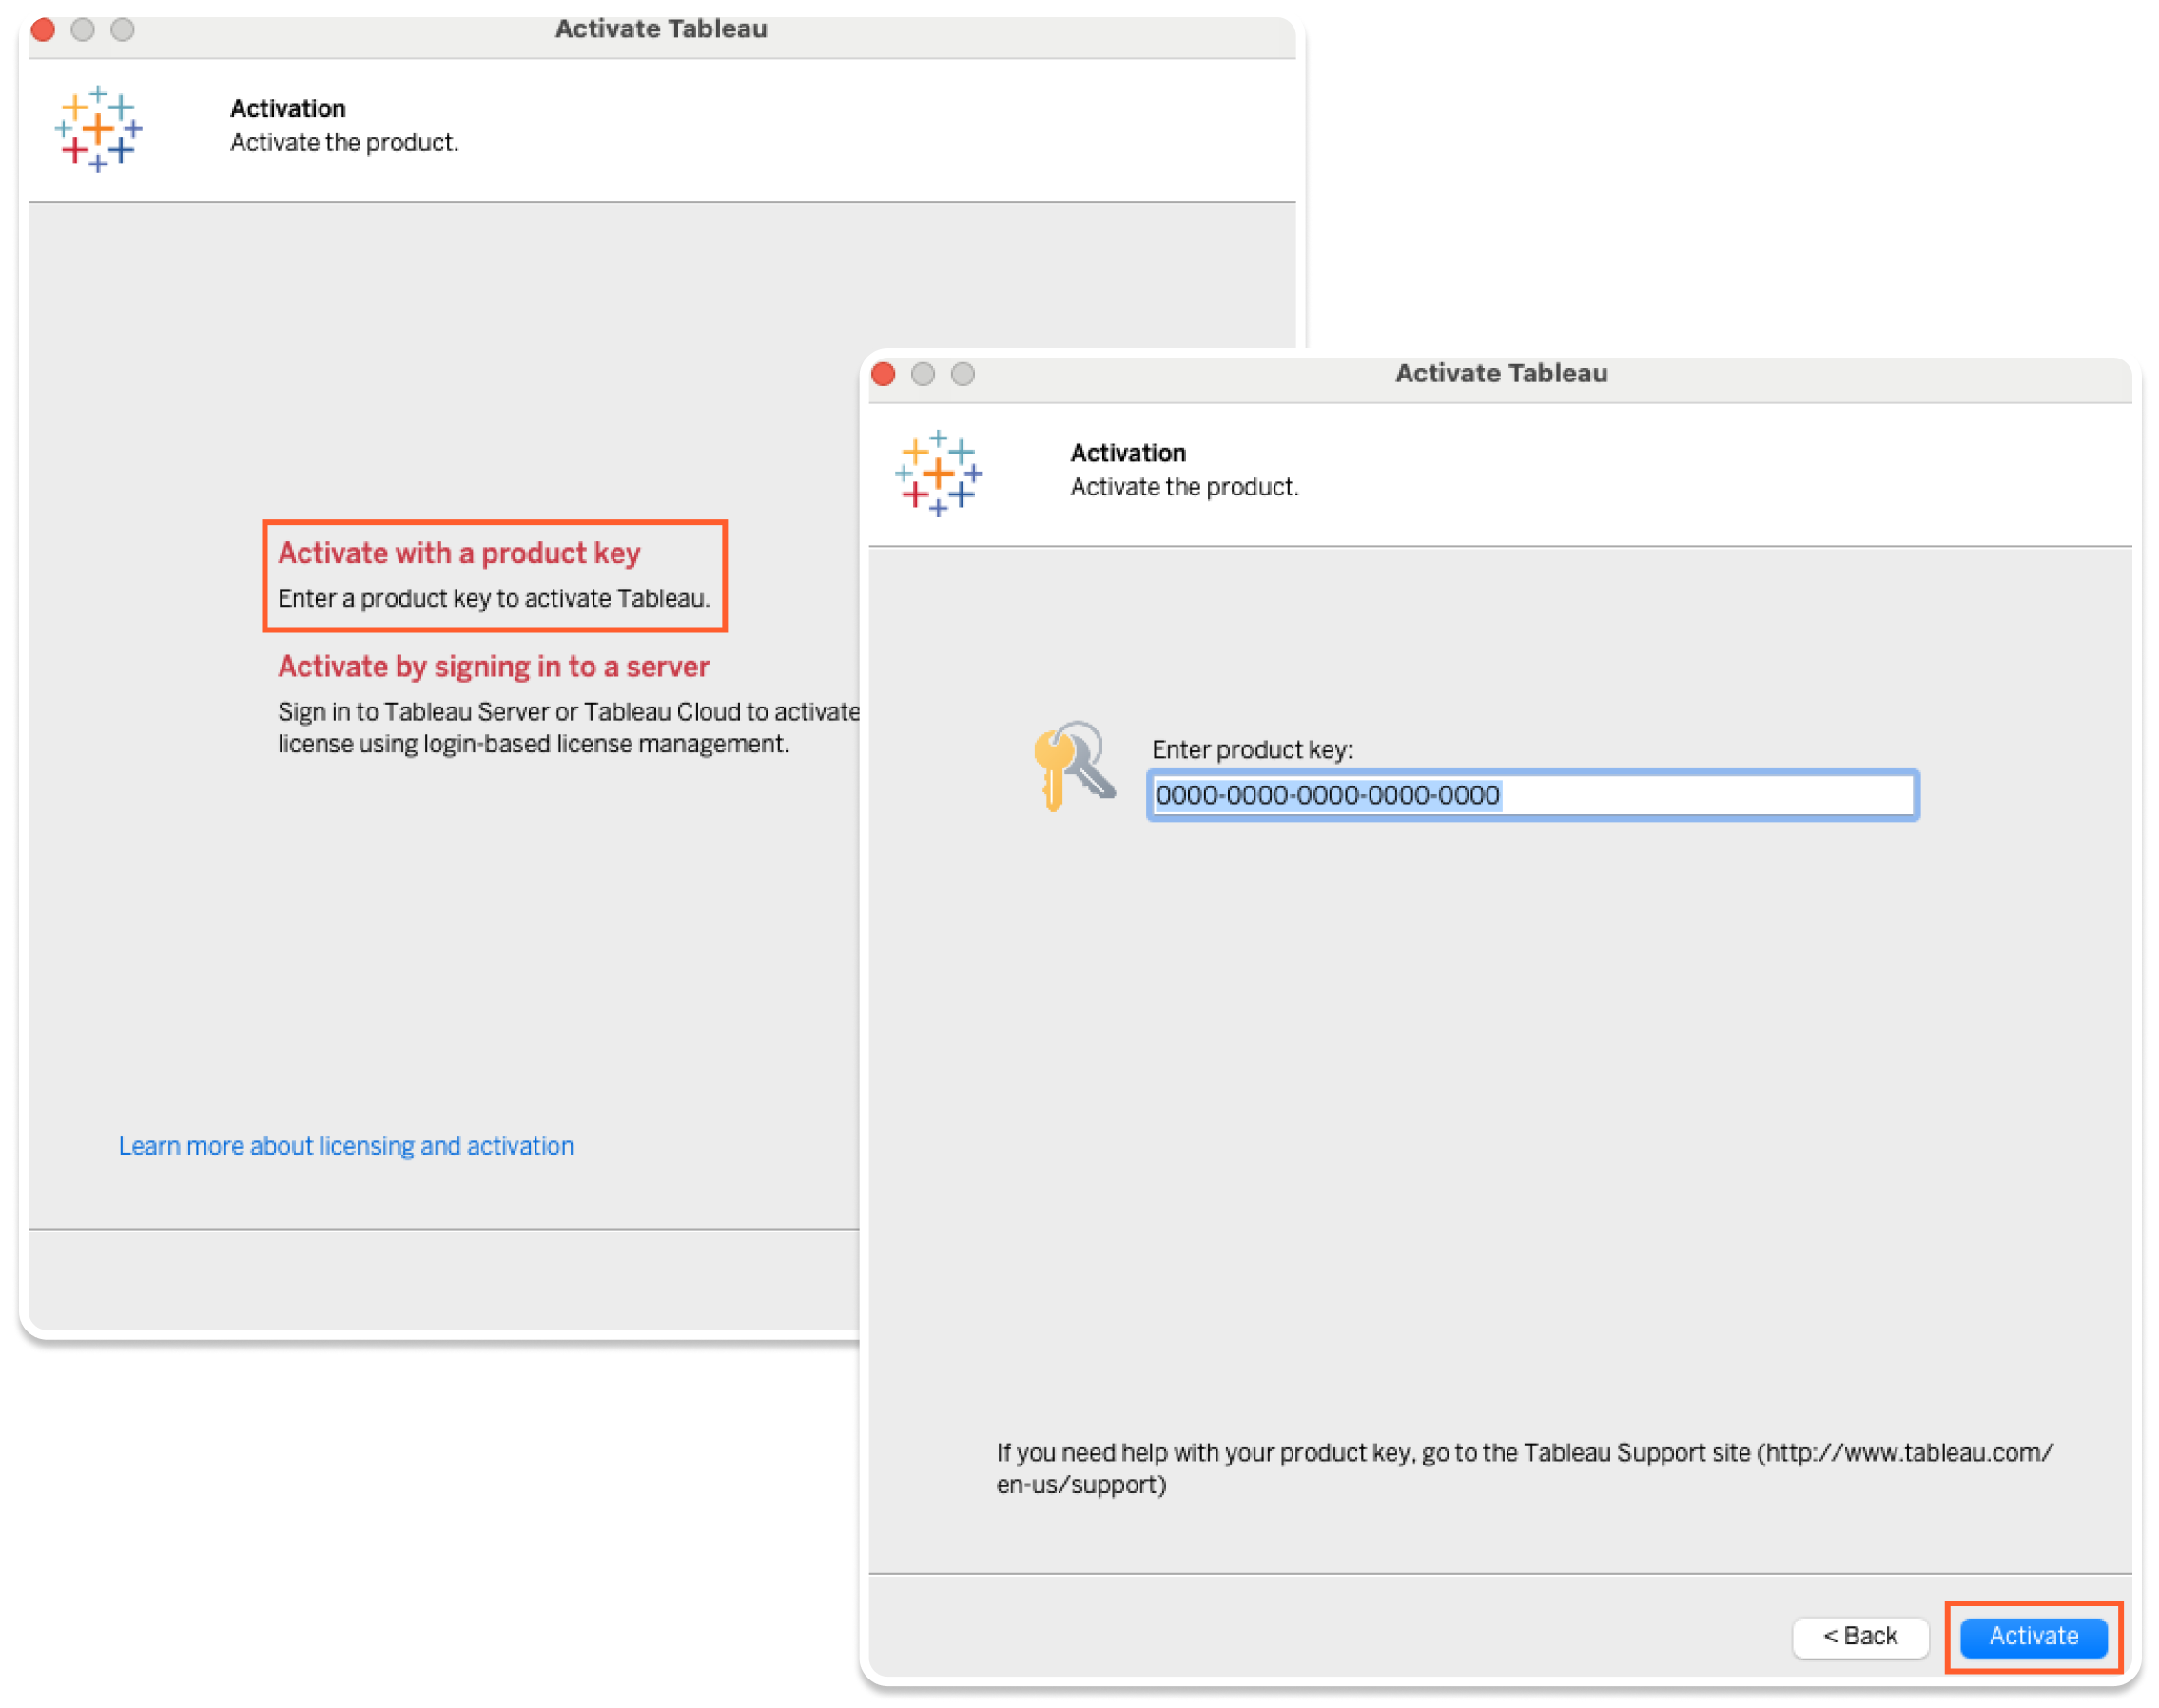This screenshot has width=2159, height=1708.
Task: Open Learn more about licensing and activation link
Action: 346,1145
